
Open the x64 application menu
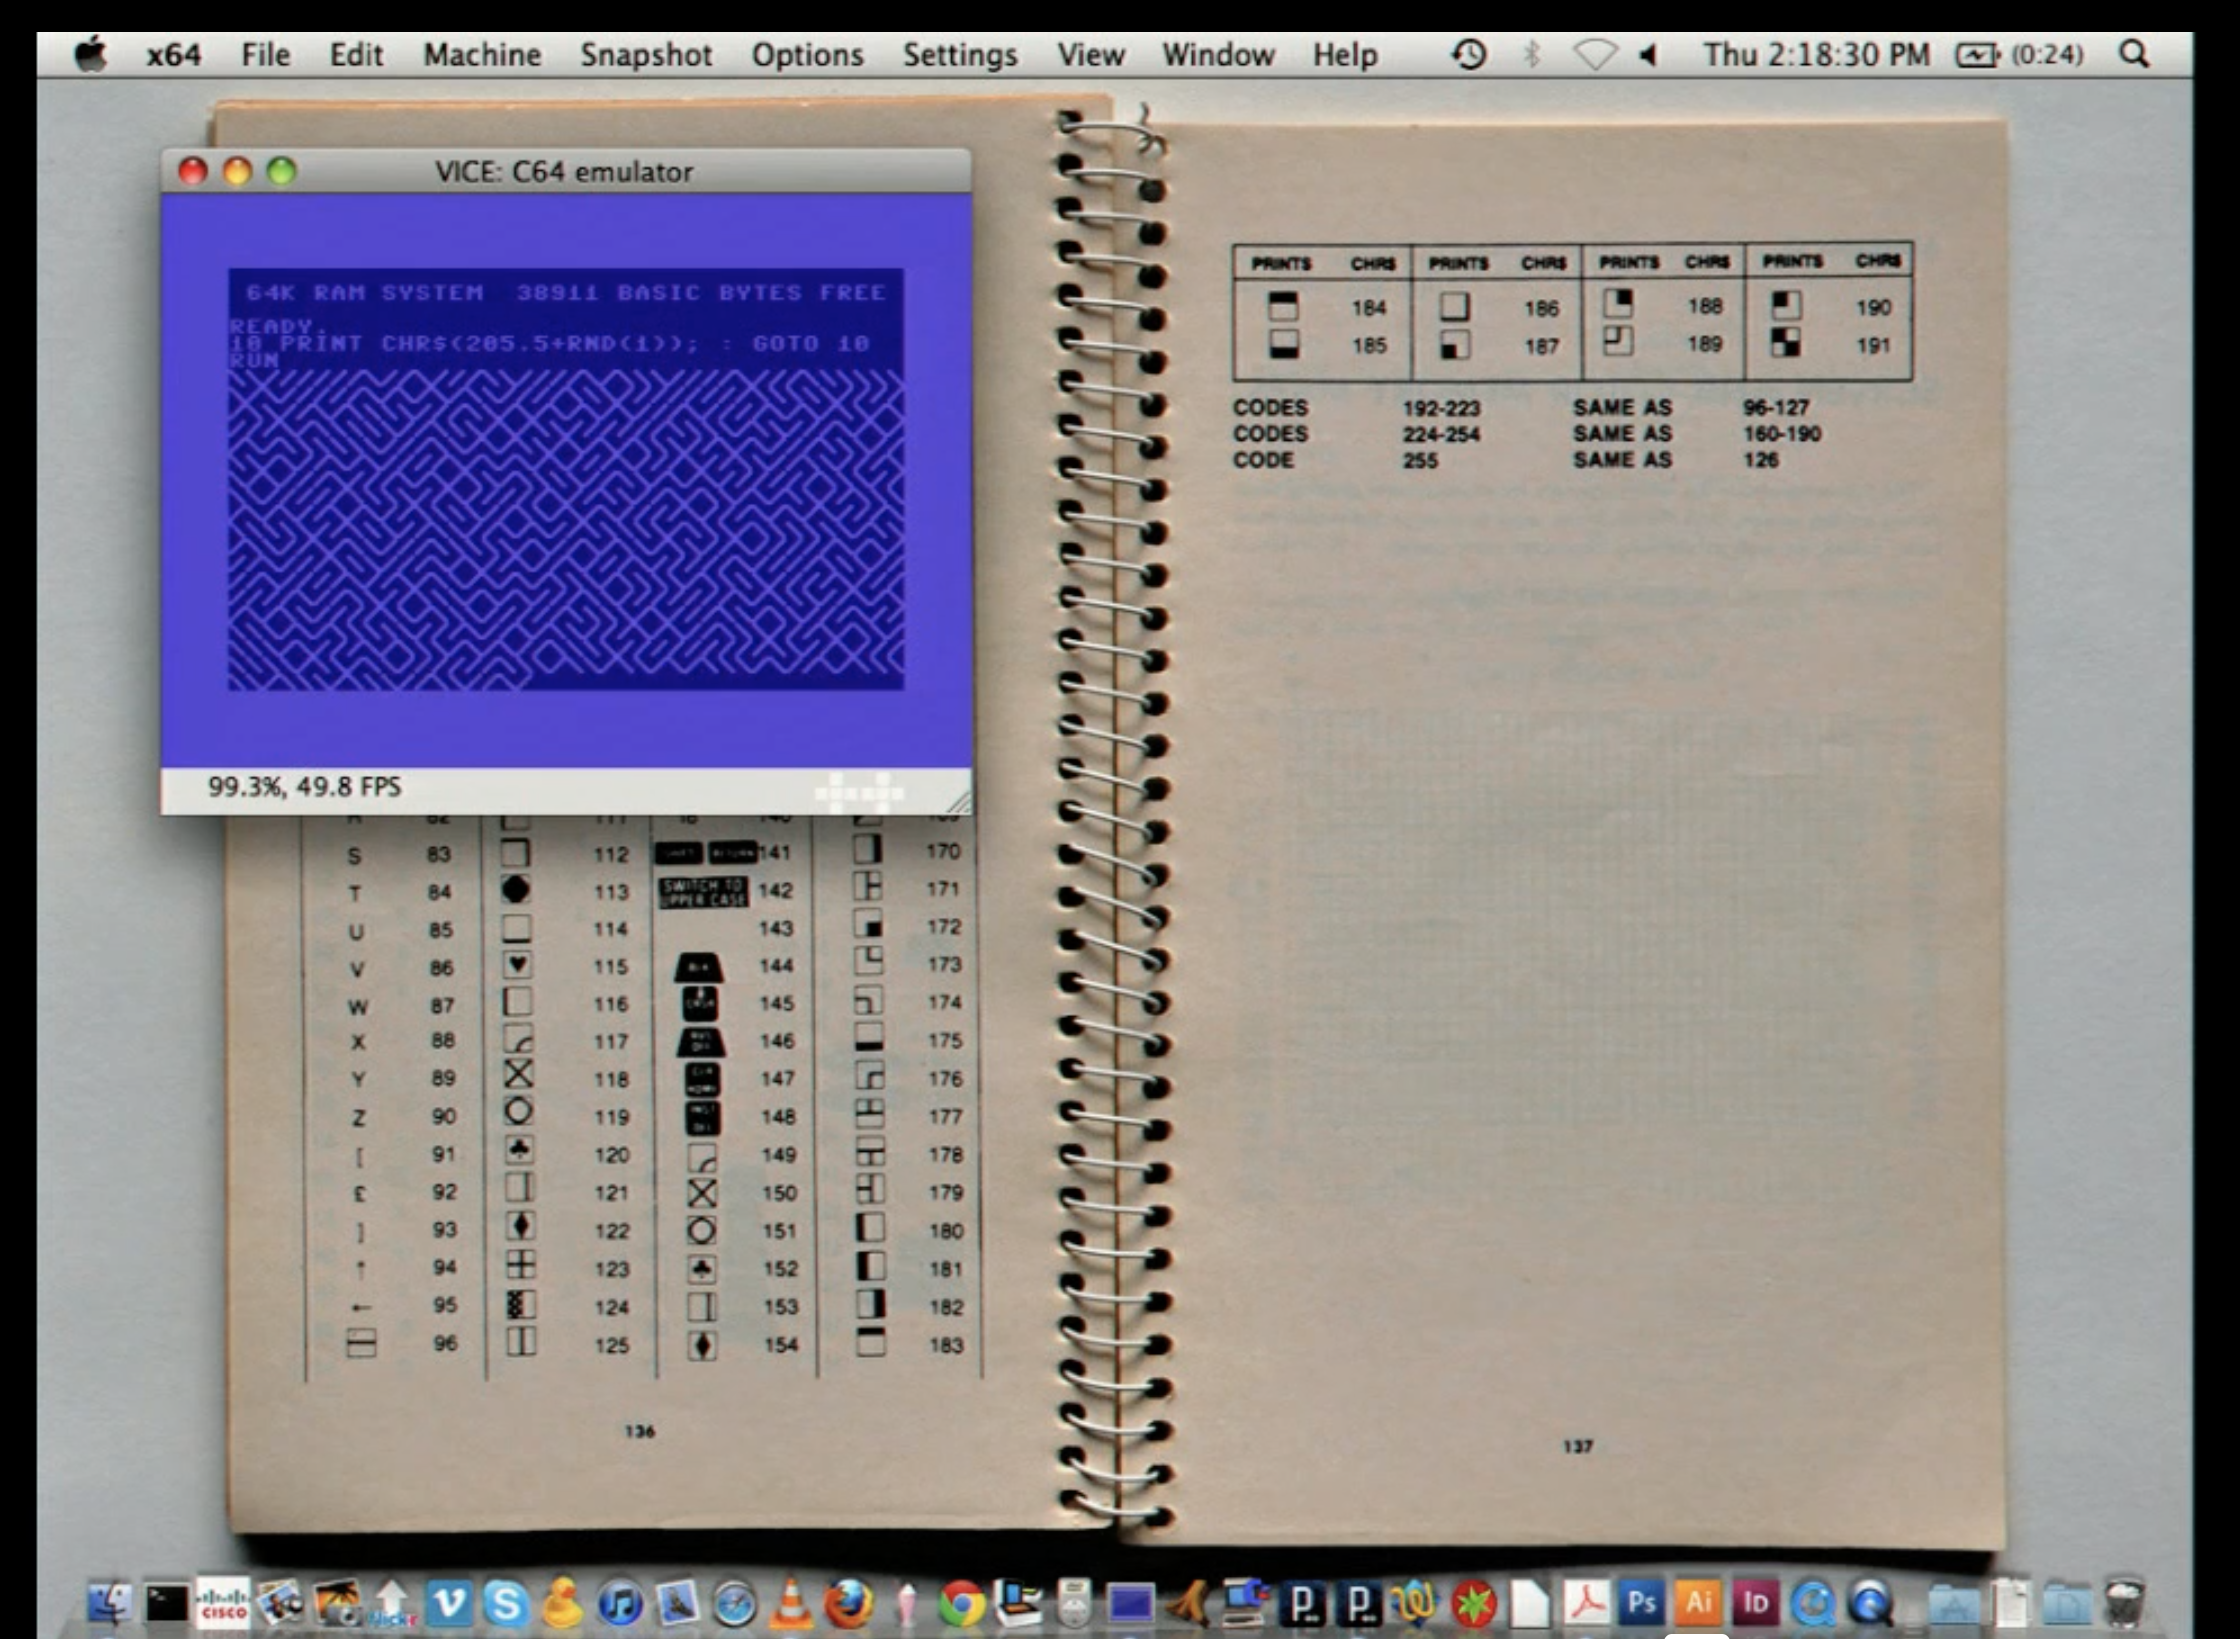coord(174,54)
